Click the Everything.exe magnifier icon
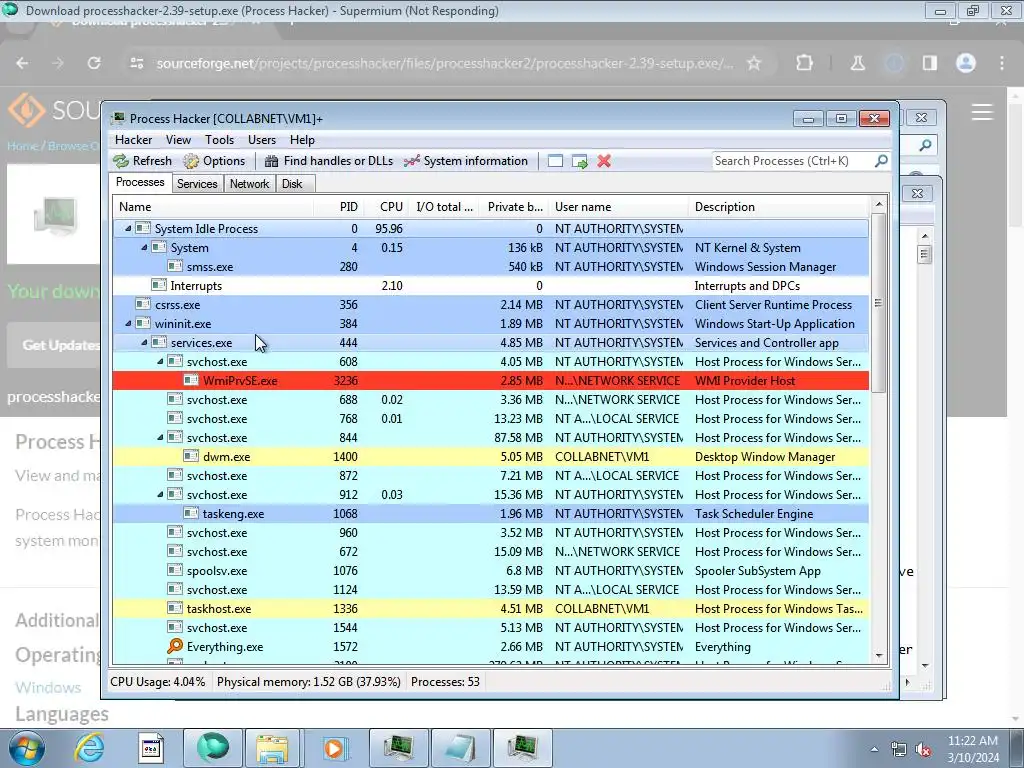 (x=175, y=647)
